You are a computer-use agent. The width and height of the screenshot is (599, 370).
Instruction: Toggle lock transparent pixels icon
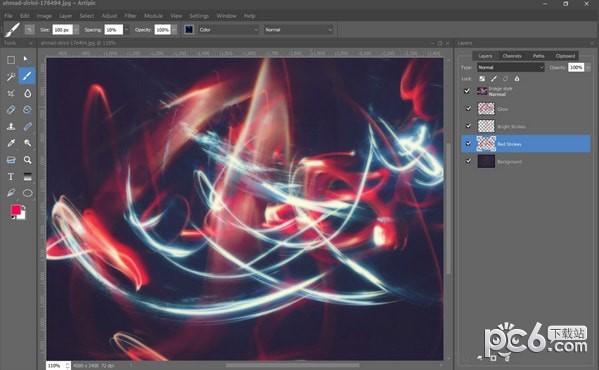tap(482, 79)
